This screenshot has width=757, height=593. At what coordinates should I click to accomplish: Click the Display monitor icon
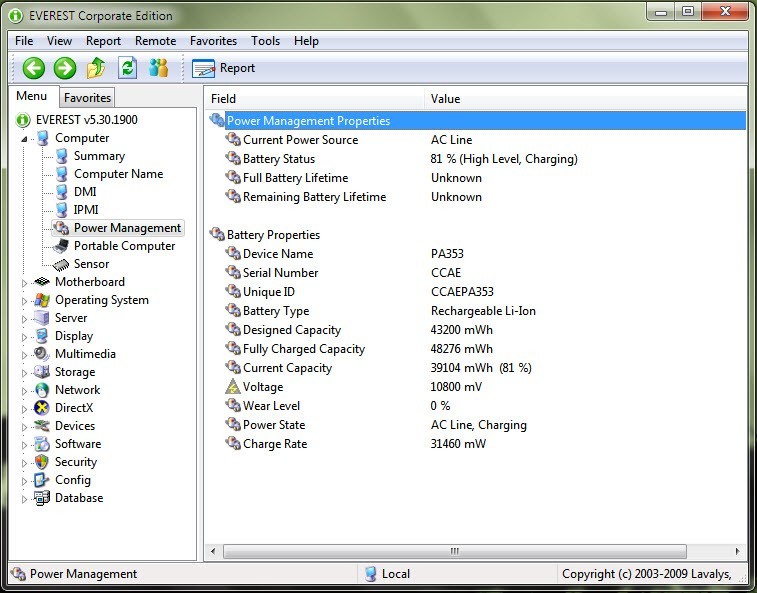(x=42, y=336)
